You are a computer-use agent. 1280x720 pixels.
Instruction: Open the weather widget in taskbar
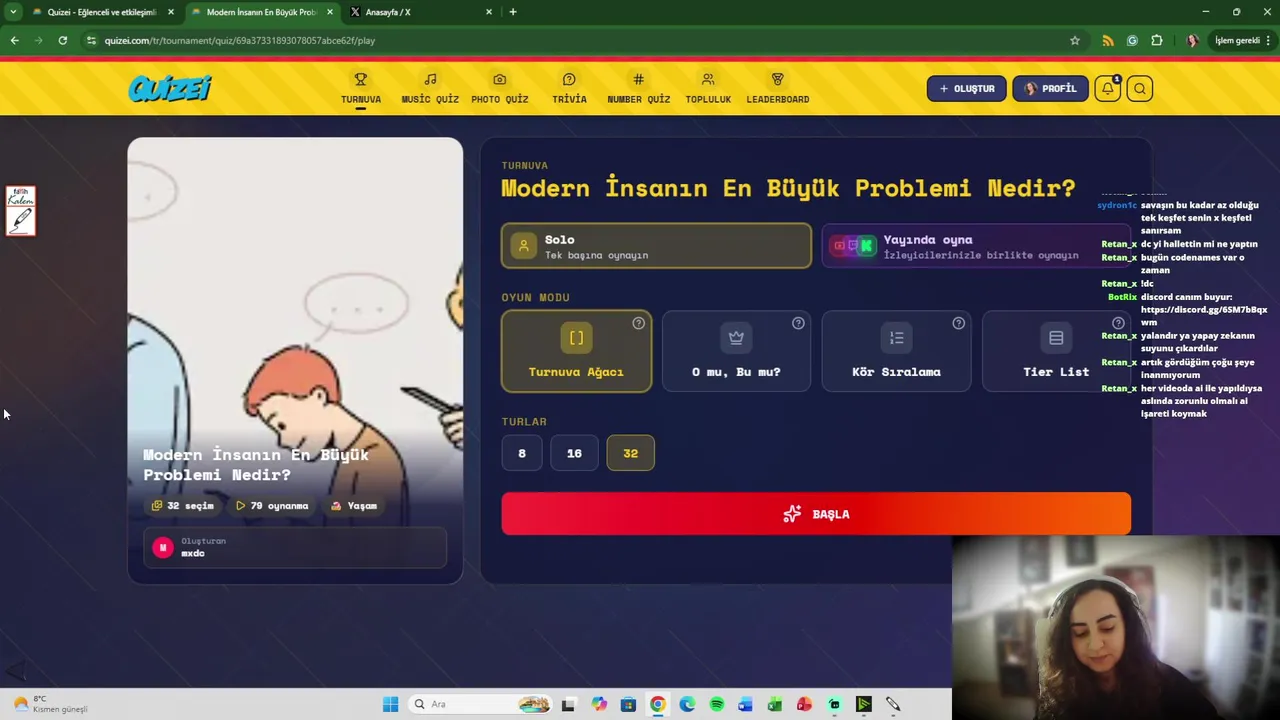[x=50, y=704]
